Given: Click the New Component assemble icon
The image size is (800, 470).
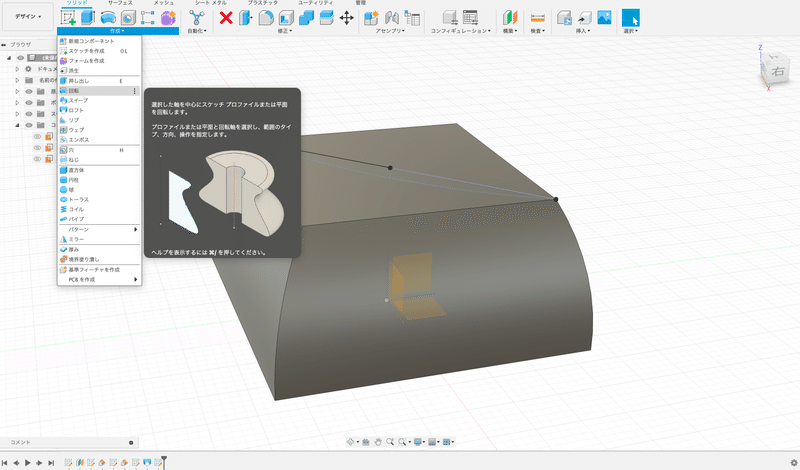Looking at the screenshot, I should (371, 18).
